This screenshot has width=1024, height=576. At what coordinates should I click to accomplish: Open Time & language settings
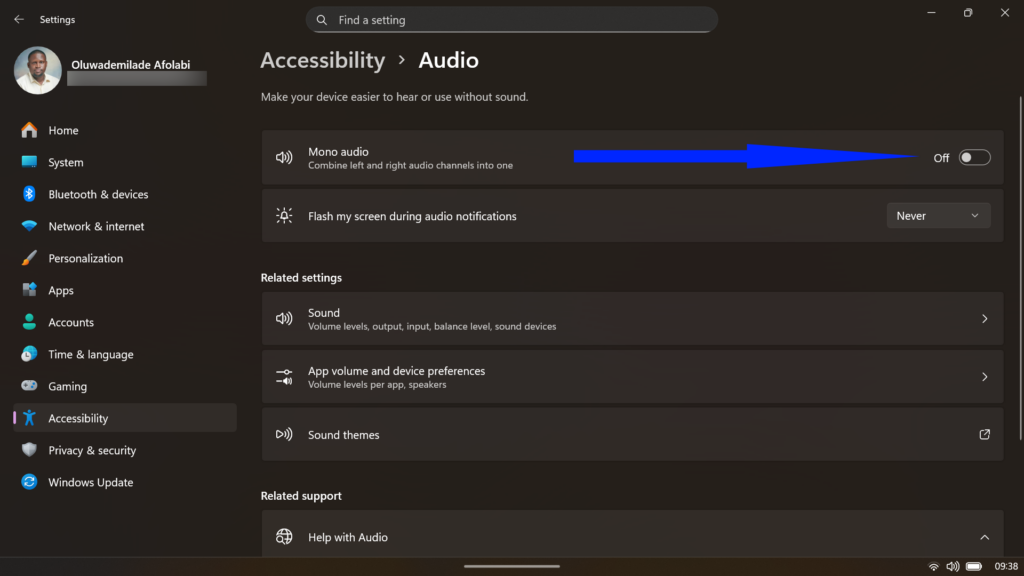point(27,354)
